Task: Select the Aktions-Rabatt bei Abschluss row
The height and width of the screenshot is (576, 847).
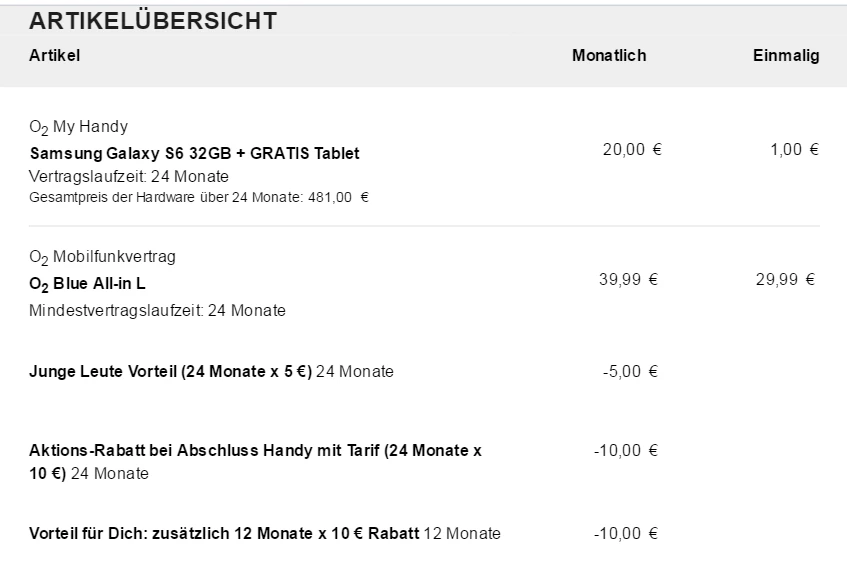Action: pos(255,461)
